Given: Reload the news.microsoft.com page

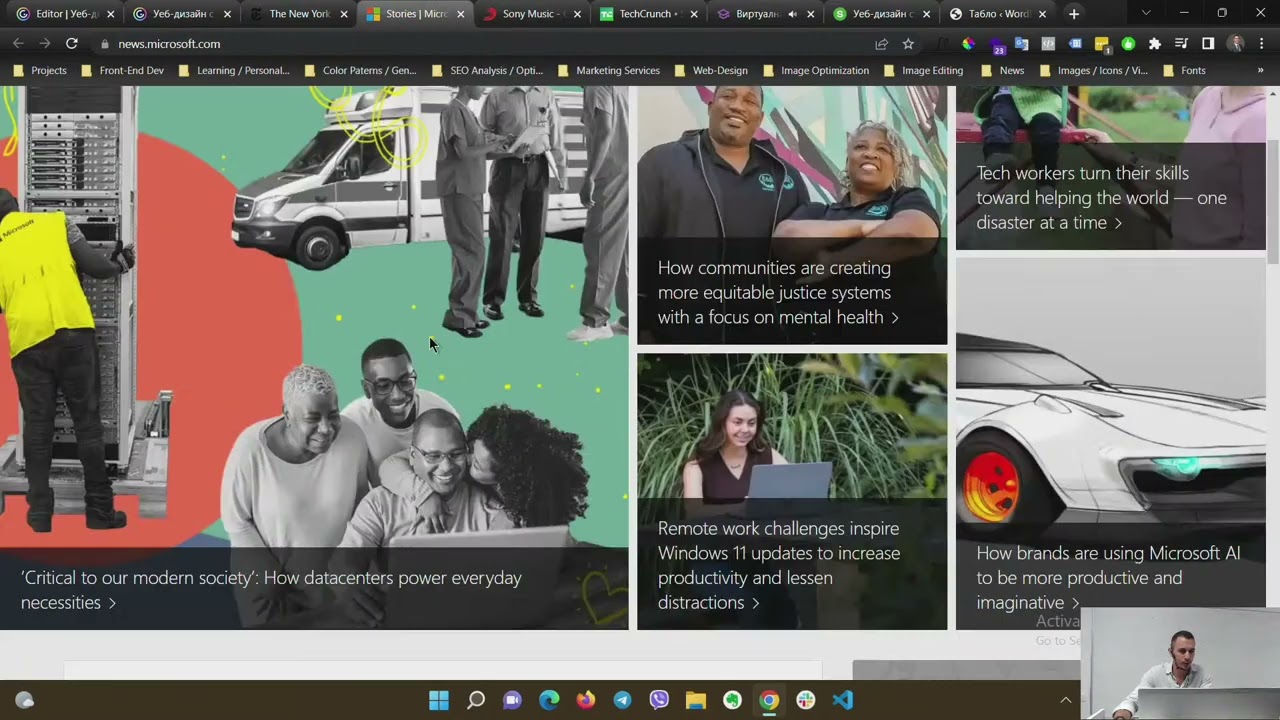Looking at the screenshot, I should click(72, 44).
